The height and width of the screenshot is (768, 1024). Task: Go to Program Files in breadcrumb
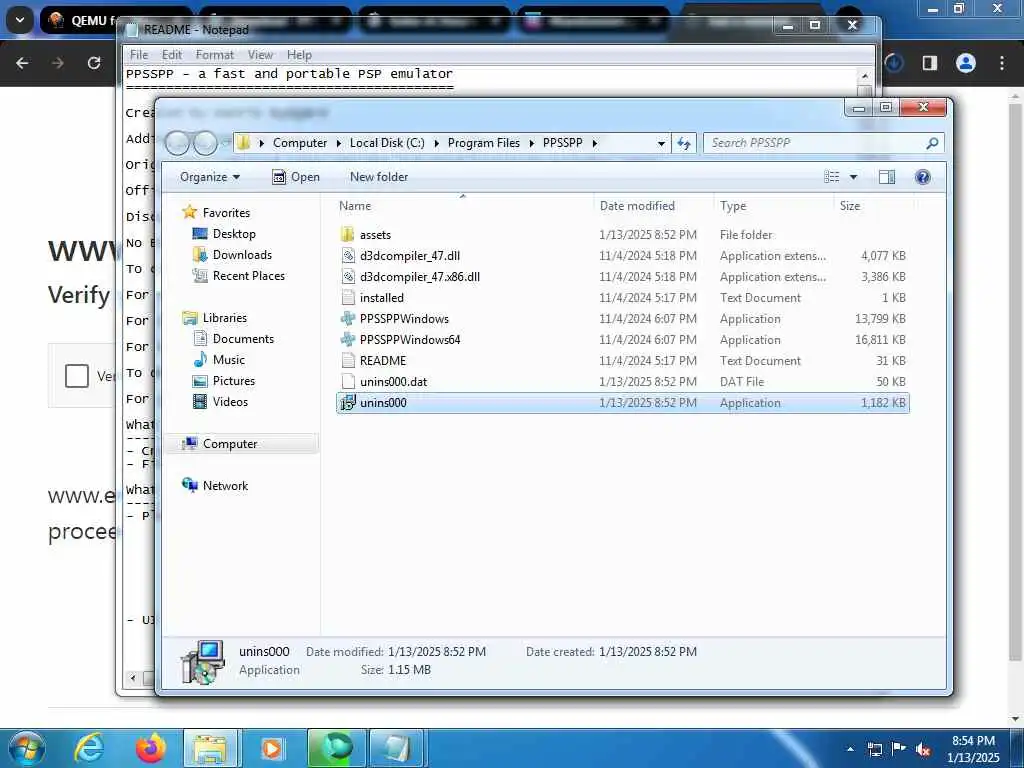483,143
